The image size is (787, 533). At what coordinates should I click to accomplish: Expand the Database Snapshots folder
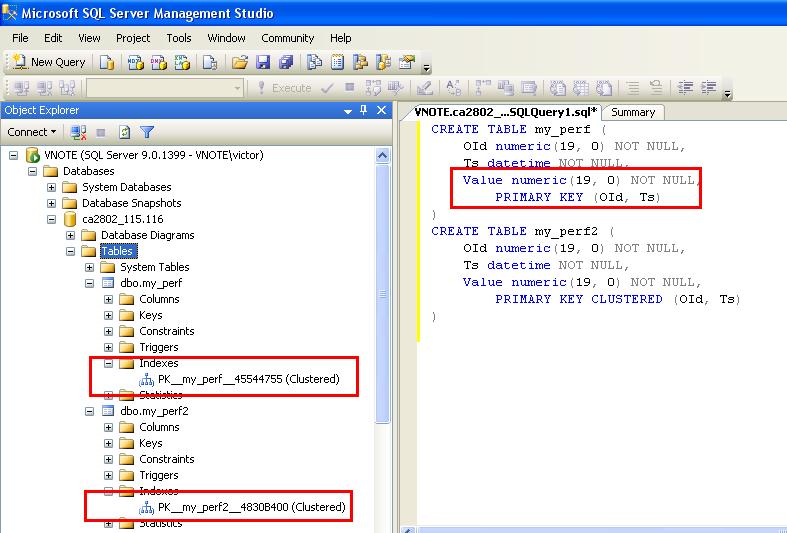[51, 203]
